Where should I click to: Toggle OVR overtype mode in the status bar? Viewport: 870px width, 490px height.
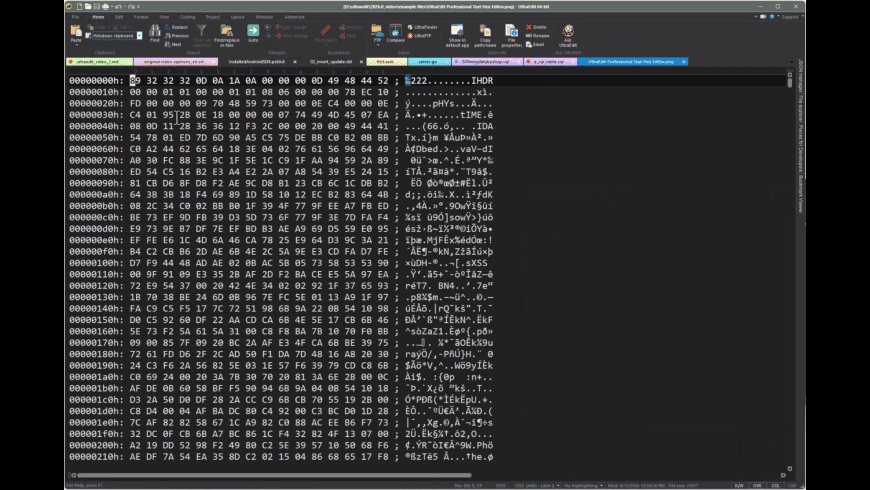click(x=757, y=486)
